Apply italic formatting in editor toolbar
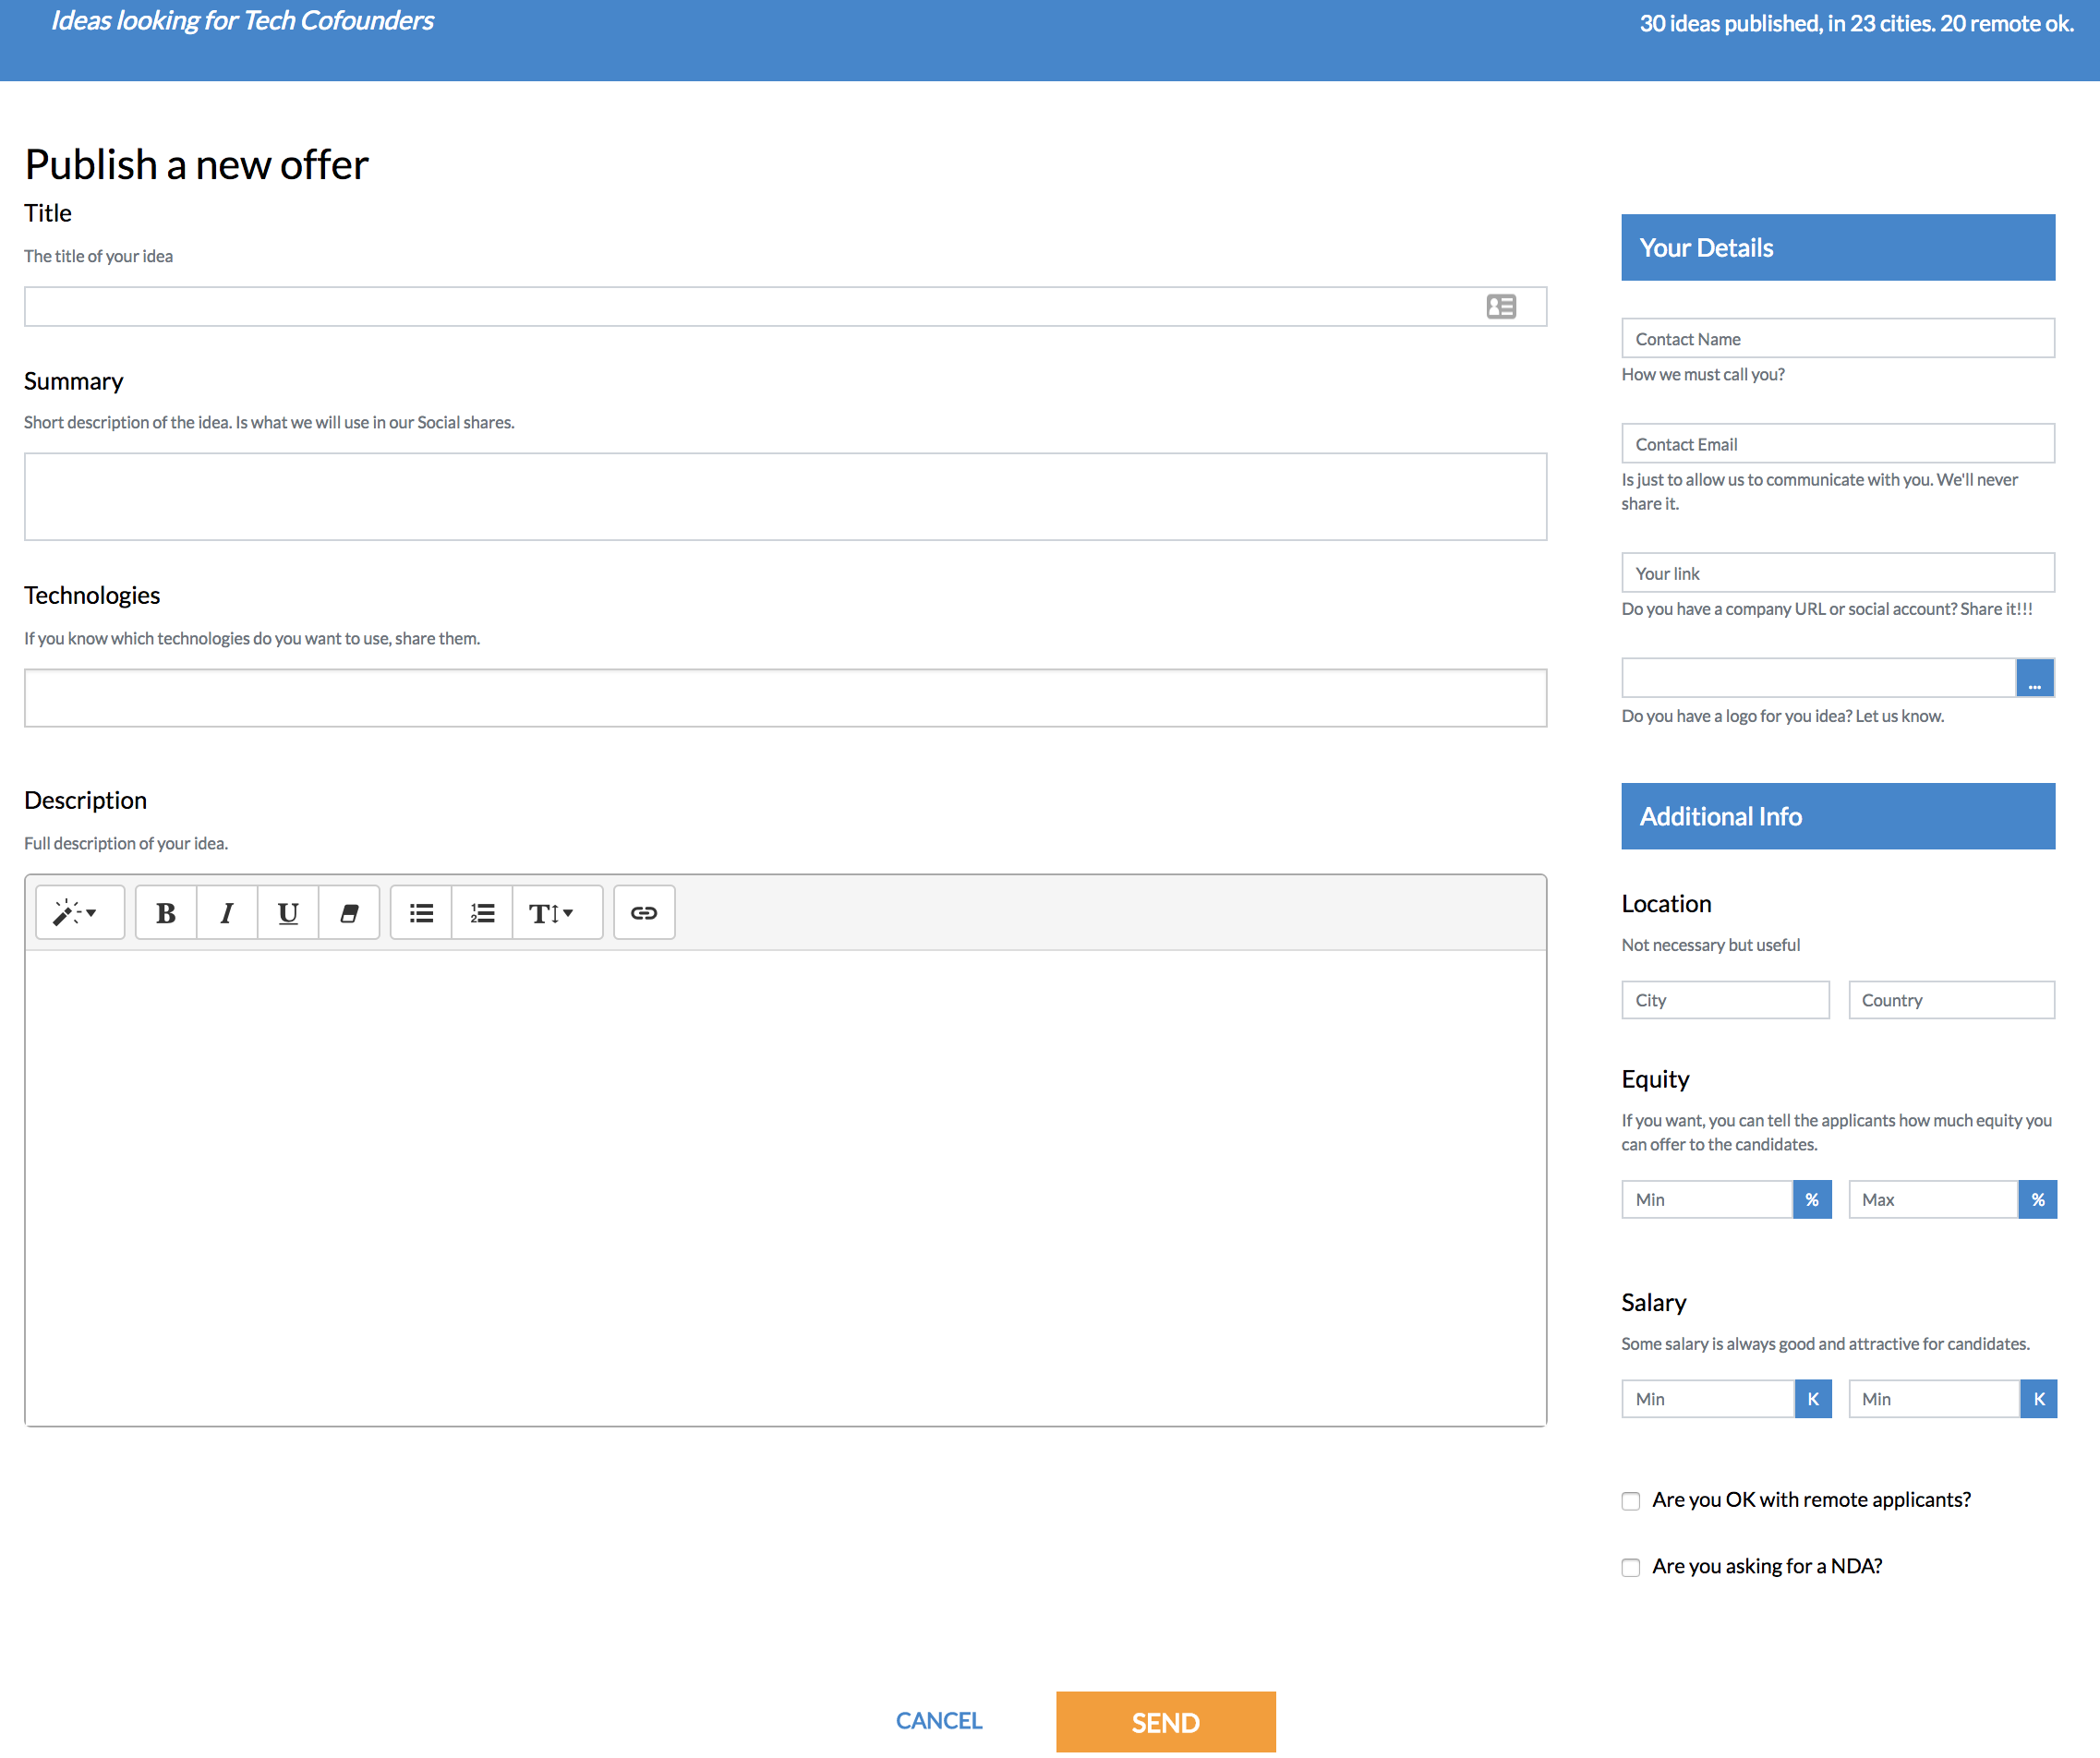This screenshot has width=2100, height=1758. 227,913
